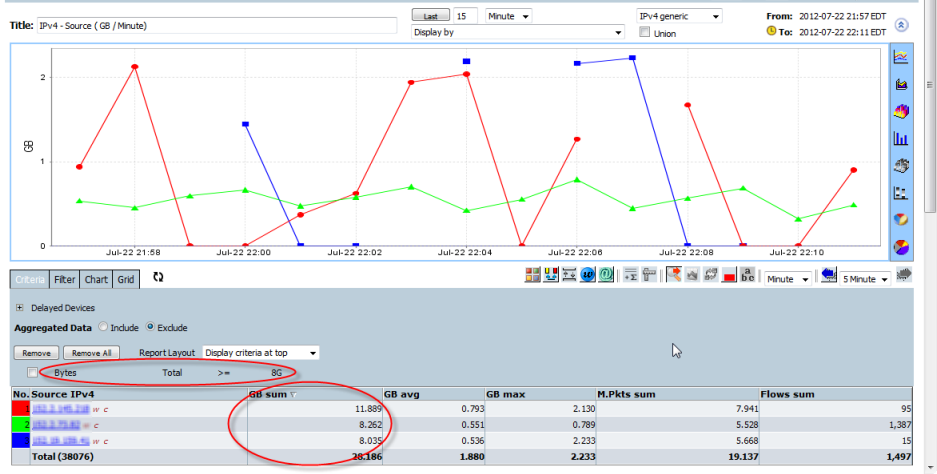Screen dimensions: 937x474
Task: Collapse panel with the double chevron icon
Action: point(902,25)
